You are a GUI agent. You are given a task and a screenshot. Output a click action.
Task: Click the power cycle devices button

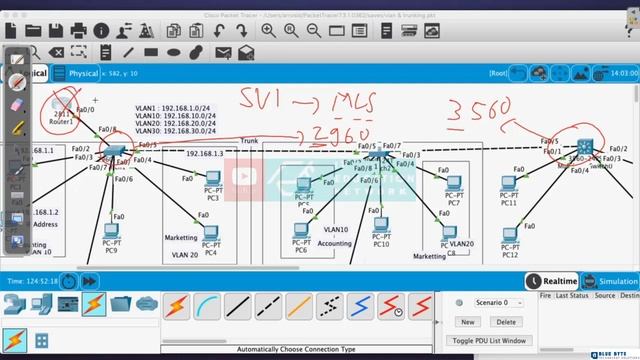coord(69,281)
